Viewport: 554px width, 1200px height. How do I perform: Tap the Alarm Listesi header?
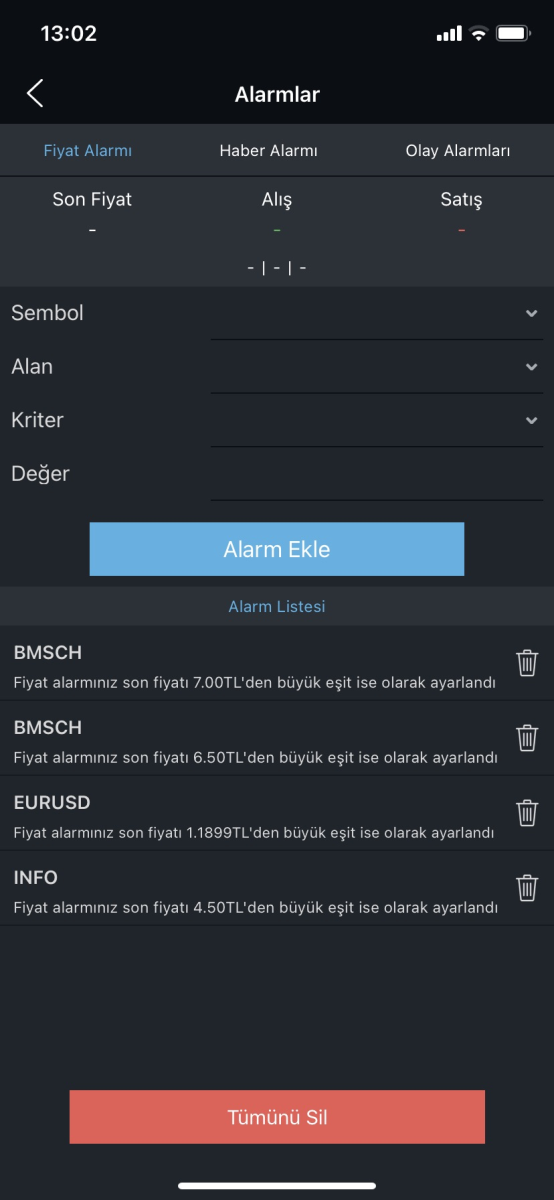(277, 606)
